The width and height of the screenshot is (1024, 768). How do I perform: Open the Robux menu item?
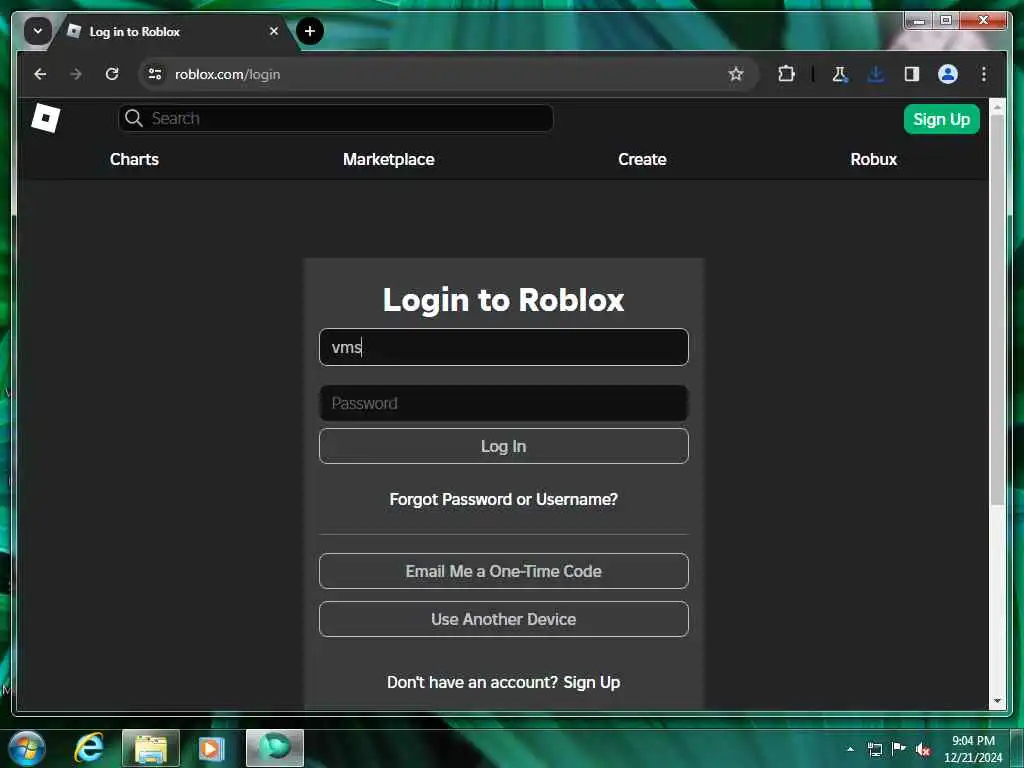click(874, 159)
